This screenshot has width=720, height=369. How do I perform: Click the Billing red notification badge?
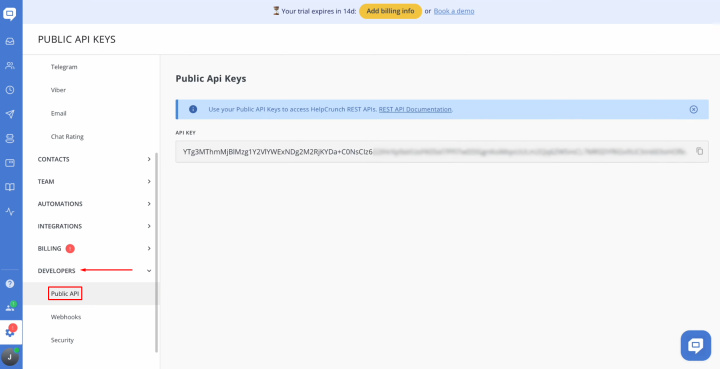70,249
